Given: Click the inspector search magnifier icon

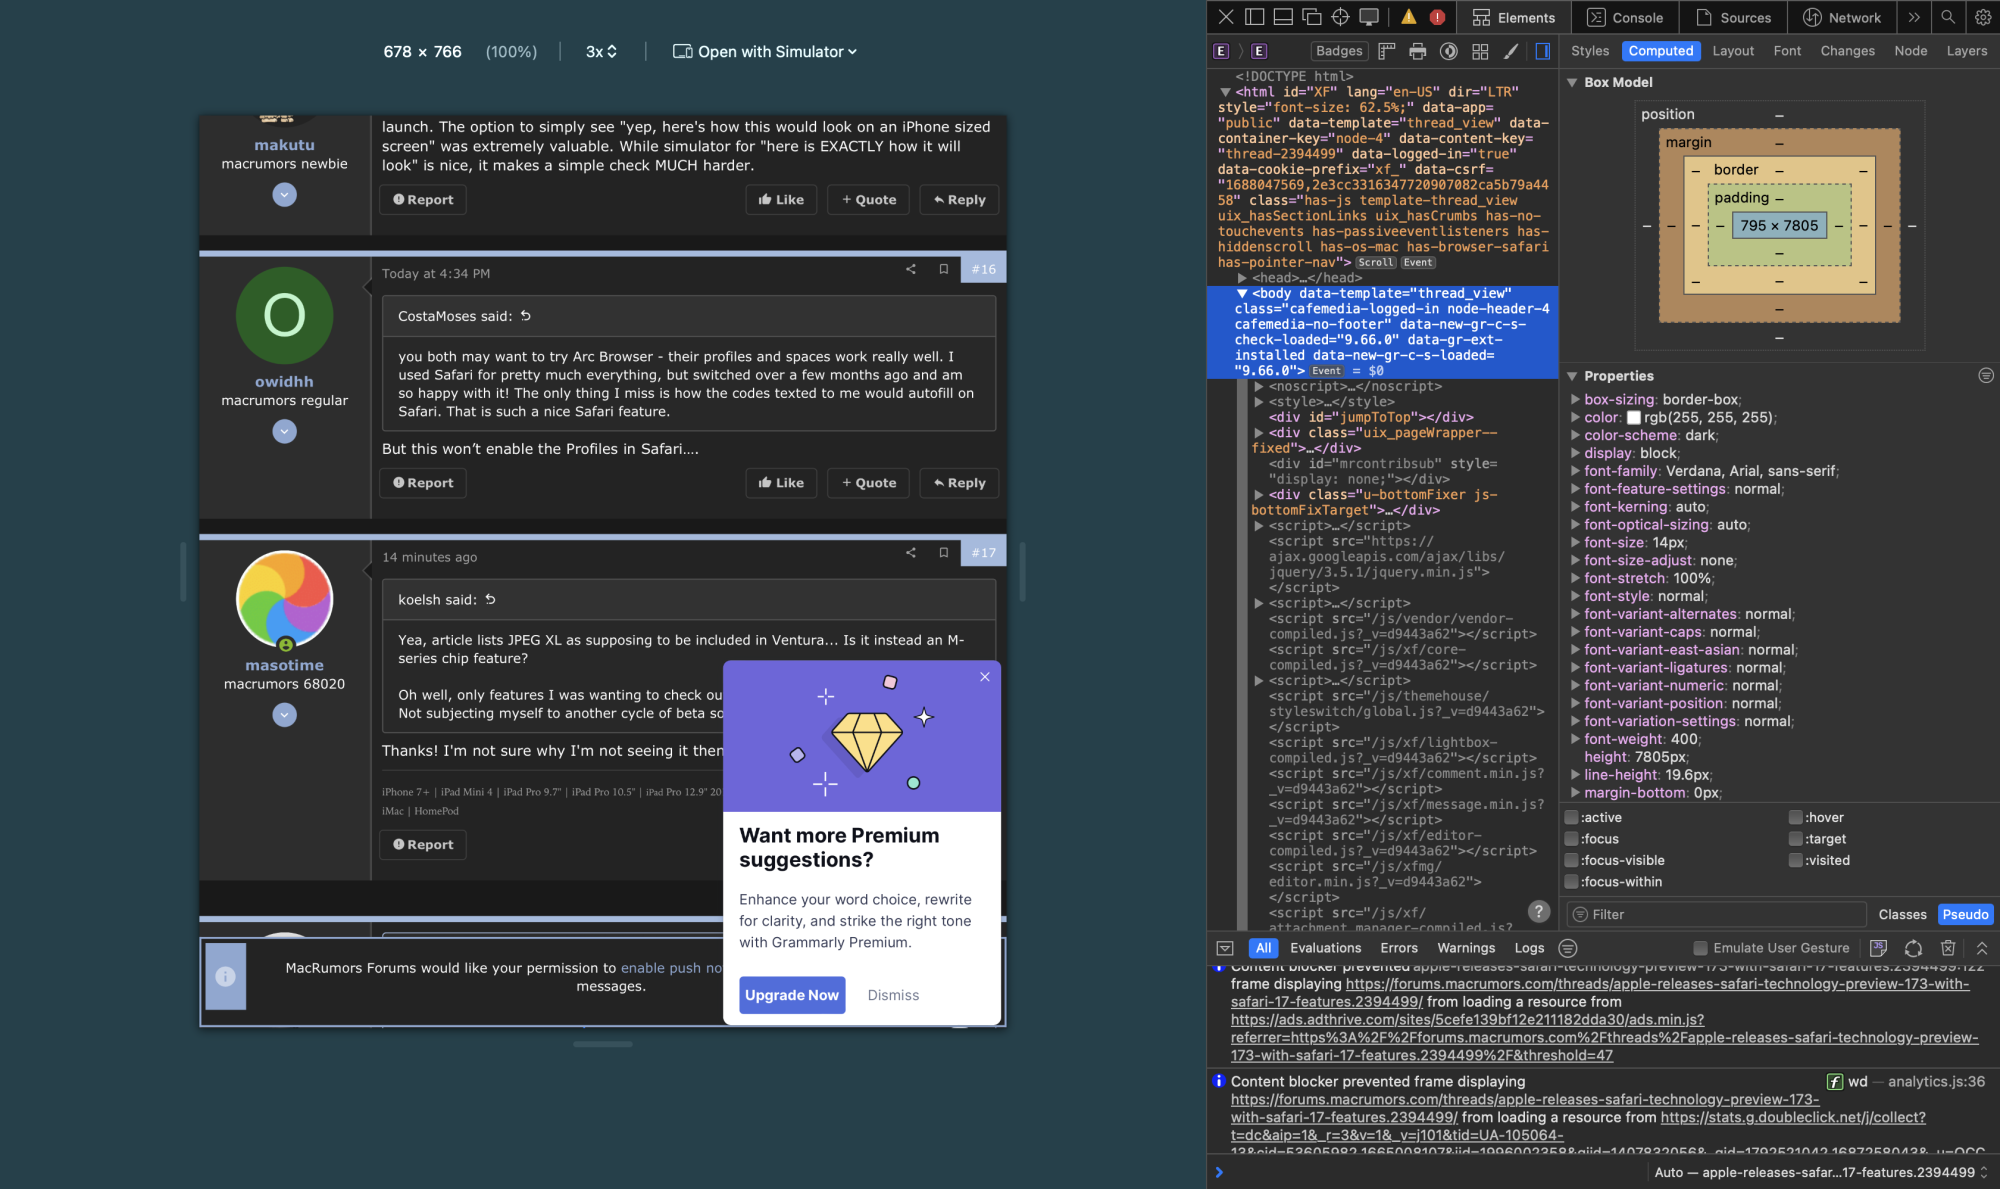Looking at the screenshot, I should click(x=1948, y=17).
